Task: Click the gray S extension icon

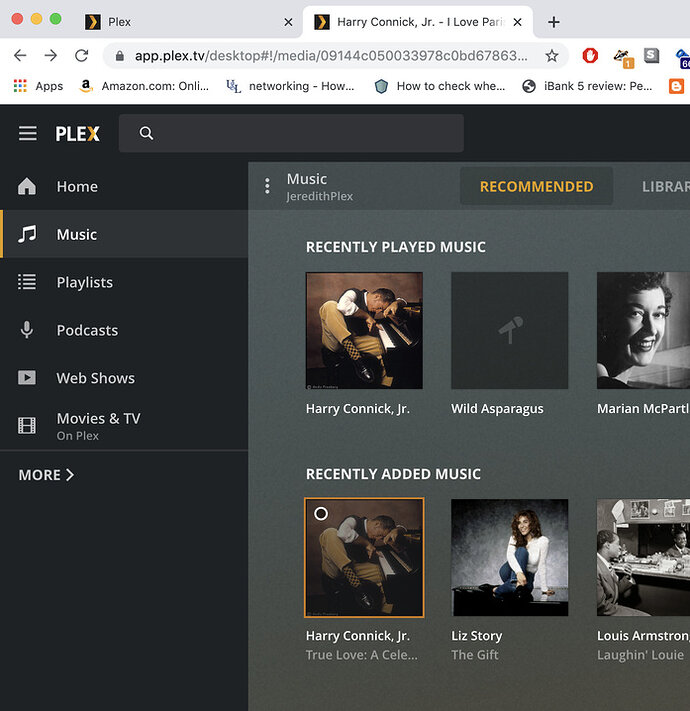Action: 651,55
